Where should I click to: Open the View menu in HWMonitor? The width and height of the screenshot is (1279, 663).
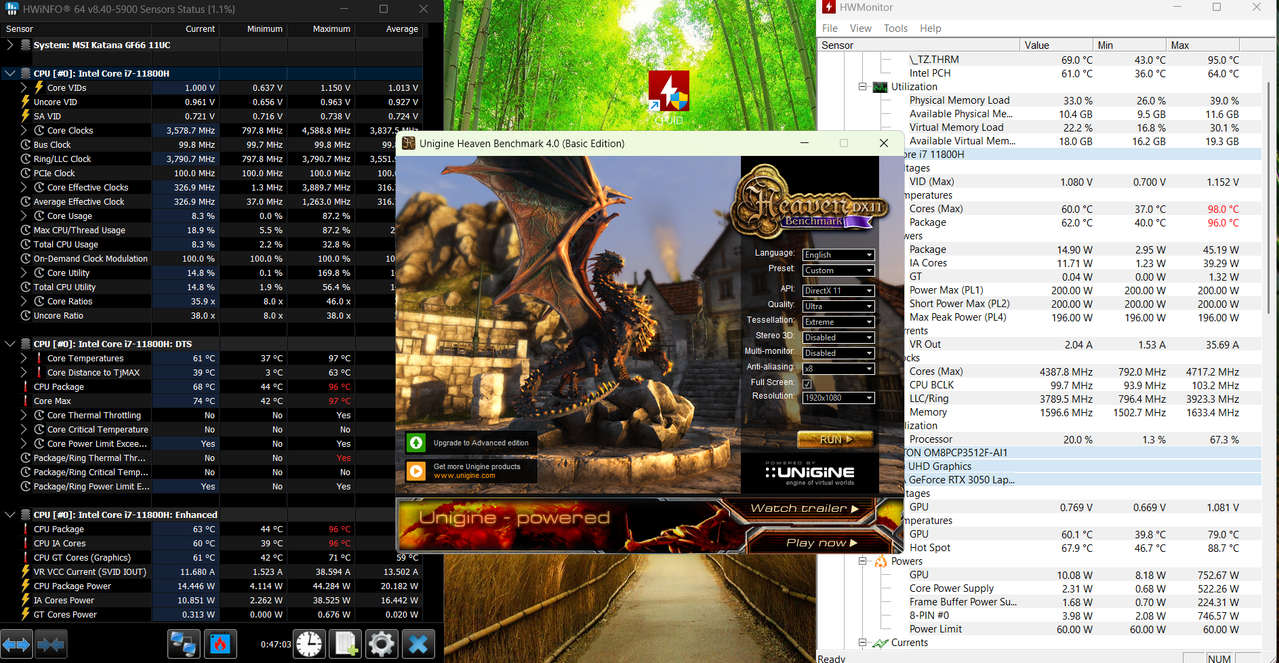coord(861,28)
